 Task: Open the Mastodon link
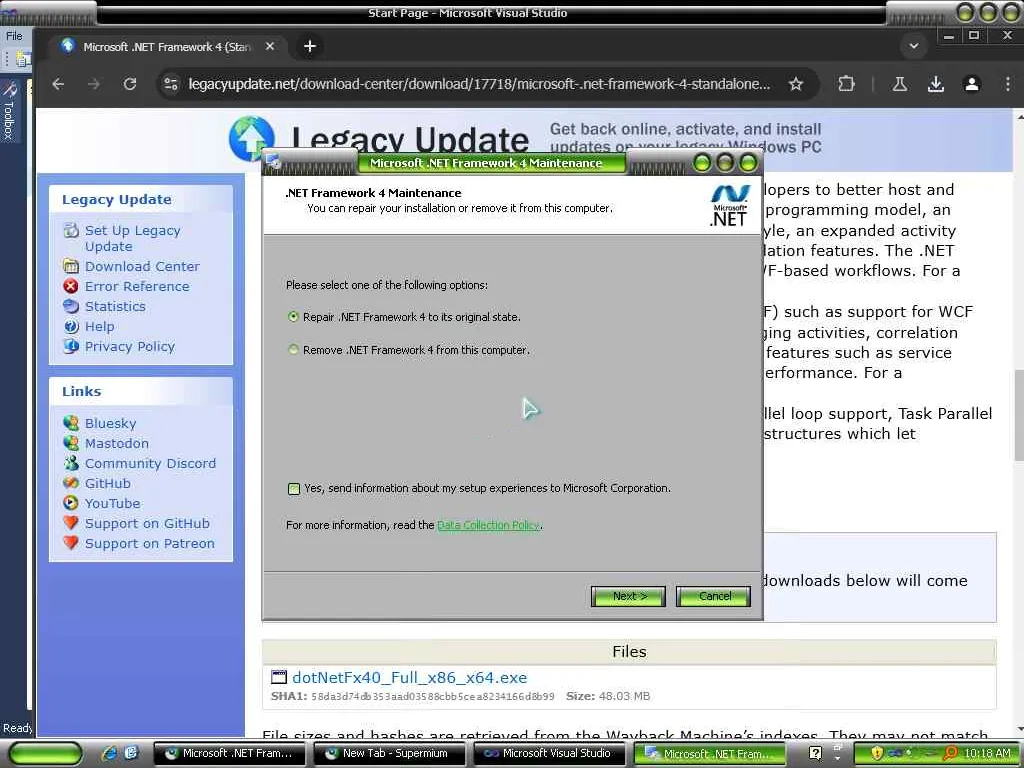click(x=117, y=443)
